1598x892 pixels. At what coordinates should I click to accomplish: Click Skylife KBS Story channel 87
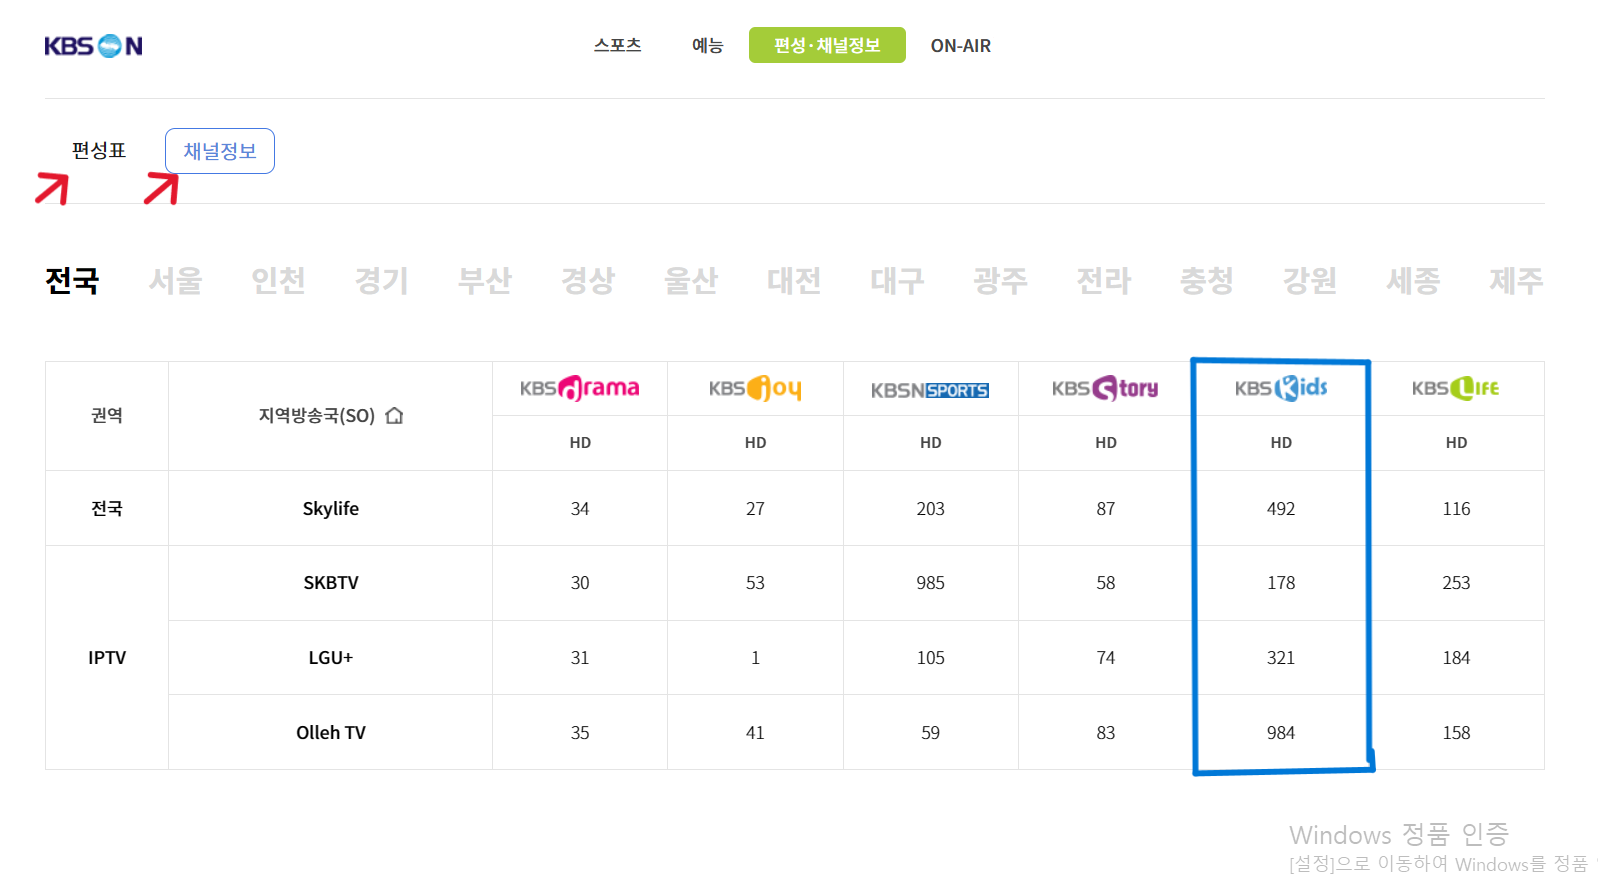click(1105, 508)
